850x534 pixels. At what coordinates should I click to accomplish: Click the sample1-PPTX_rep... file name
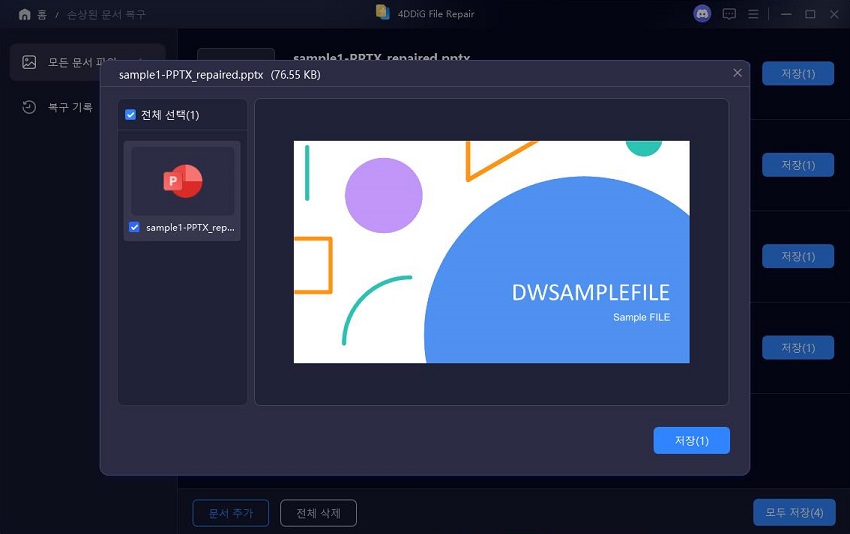point(190,228)
